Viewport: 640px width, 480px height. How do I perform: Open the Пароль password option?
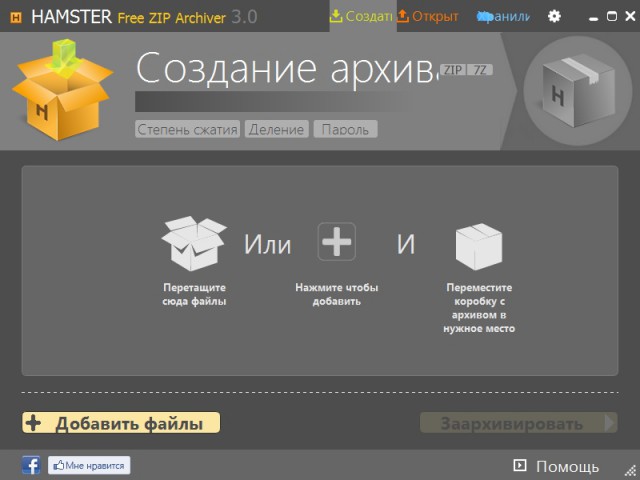pyautogui.click(x=345, y=129)
